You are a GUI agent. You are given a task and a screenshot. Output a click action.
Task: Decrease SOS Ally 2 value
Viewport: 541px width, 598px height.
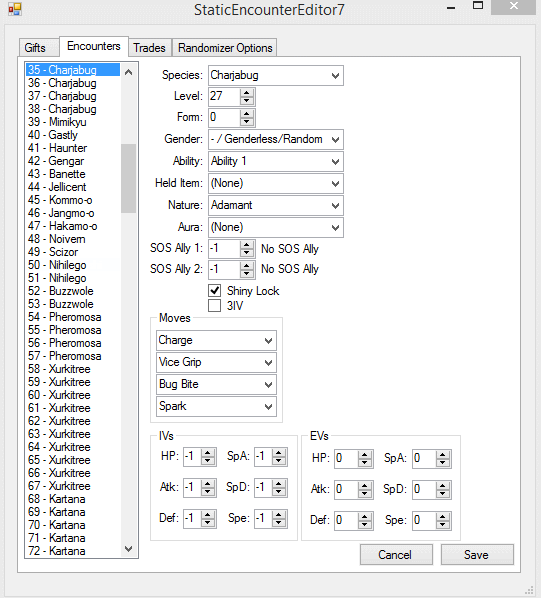[247, 273]
